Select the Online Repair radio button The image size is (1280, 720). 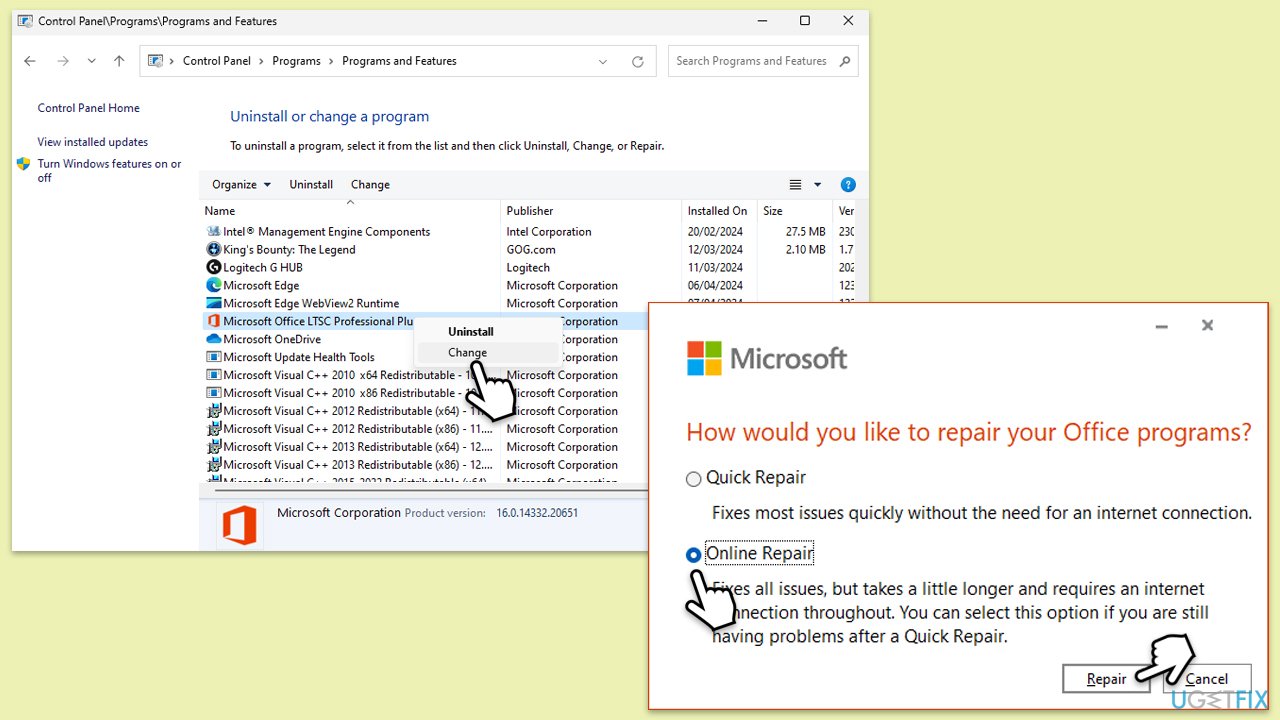(x=694, y=555)
